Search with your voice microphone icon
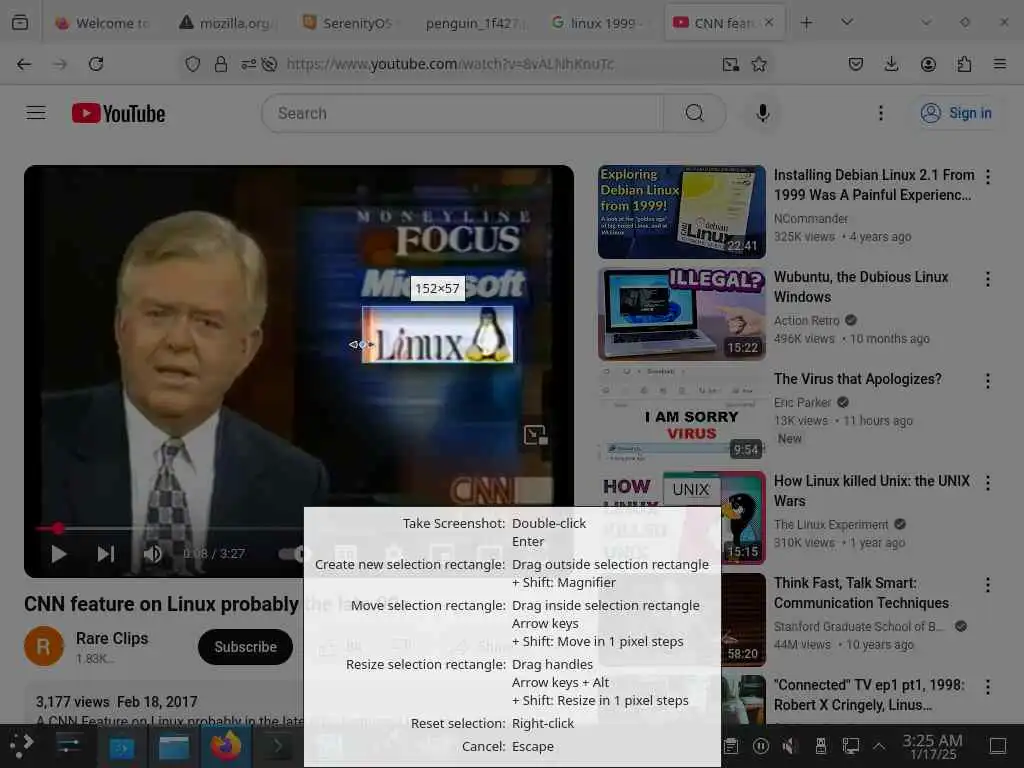Screen dimensions: 1024x768 click(x=762, y=113)
